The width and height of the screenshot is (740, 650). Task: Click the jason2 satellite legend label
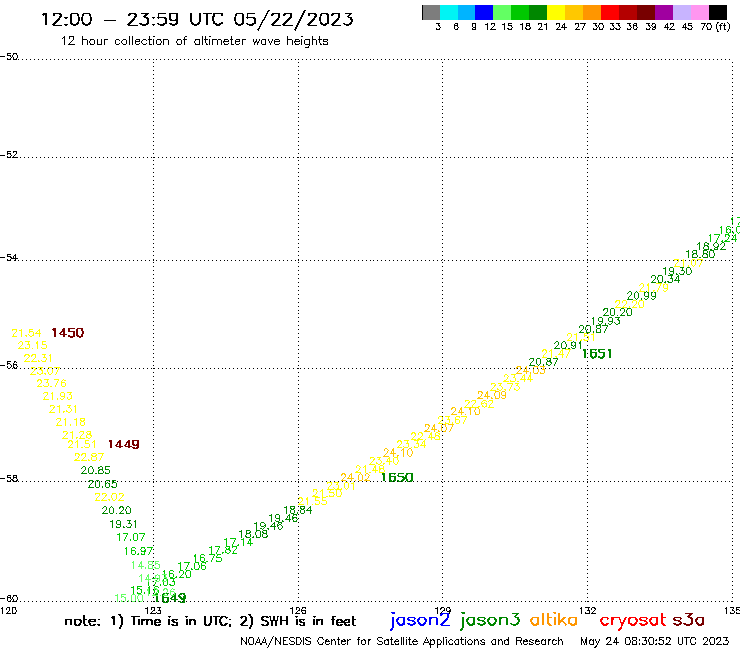420,620
